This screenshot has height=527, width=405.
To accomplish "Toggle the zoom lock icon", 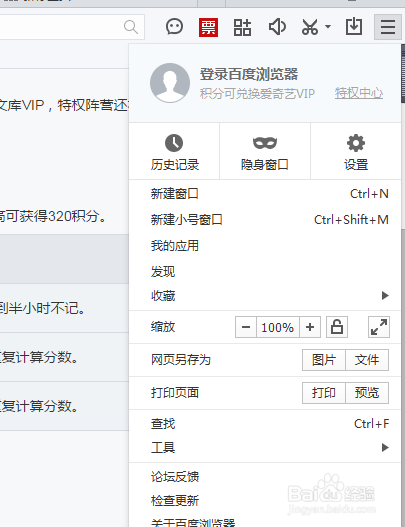I will 337,327.
